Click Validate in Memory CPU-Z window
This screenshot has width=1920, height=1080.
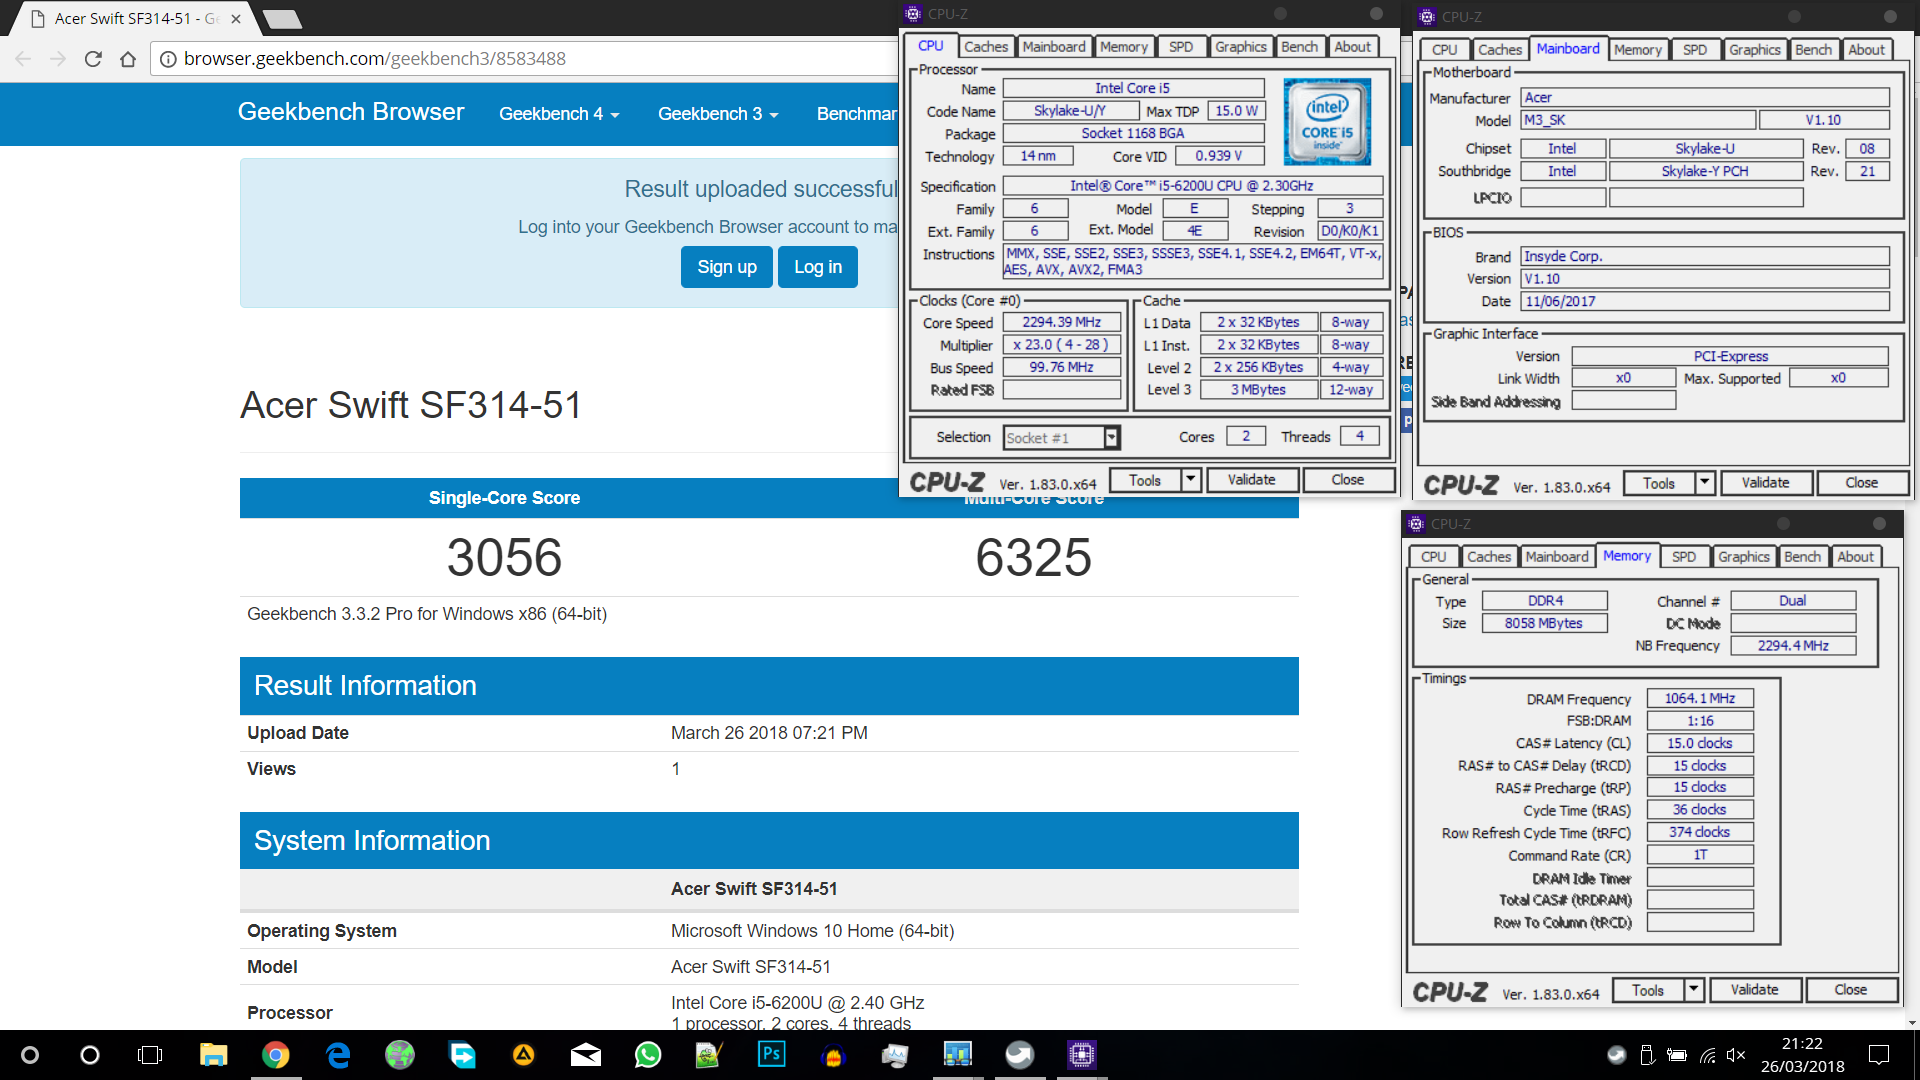tap(1754, 990)
